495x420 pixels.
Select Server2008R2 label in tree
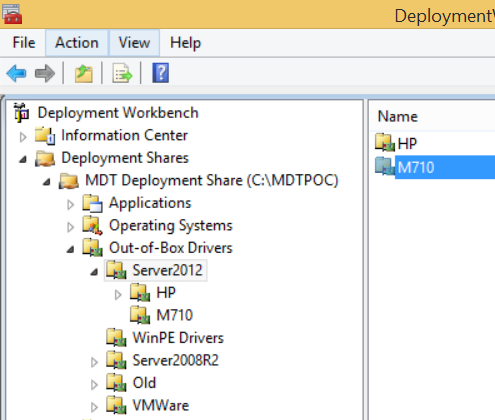[x=175, y=360]
